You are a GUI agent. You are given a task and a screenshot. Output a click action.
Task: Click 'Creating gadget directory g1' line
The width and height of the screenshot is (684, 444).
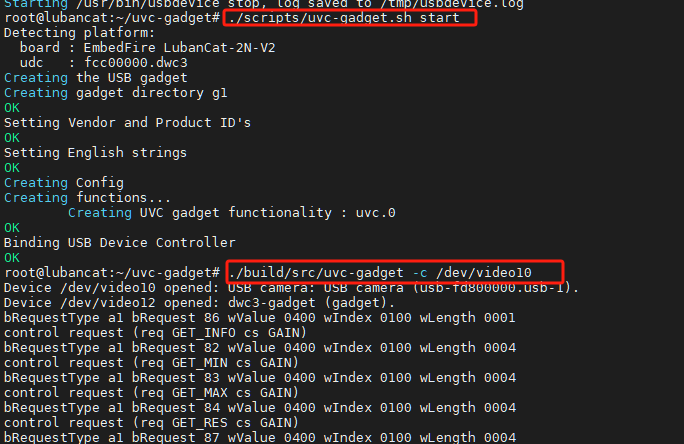pos(116,92)
